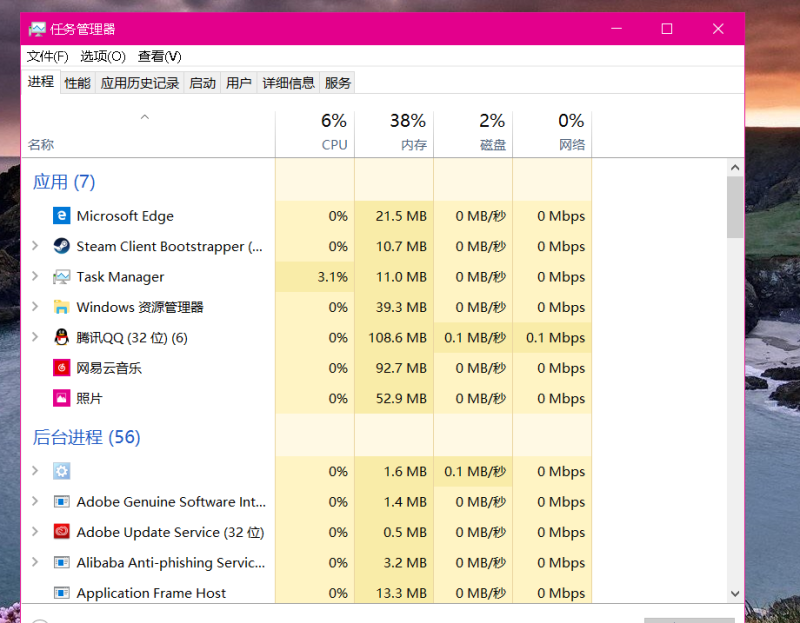Open the 选项(O) menu
800x623 pixels.
click(103, 56)
